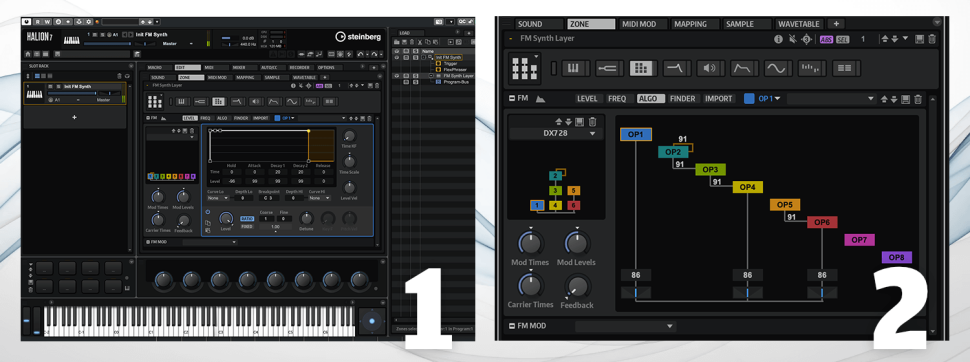
Task: Delete the FM Synth Layer preset with trash icon
Action: click(932, 39)
